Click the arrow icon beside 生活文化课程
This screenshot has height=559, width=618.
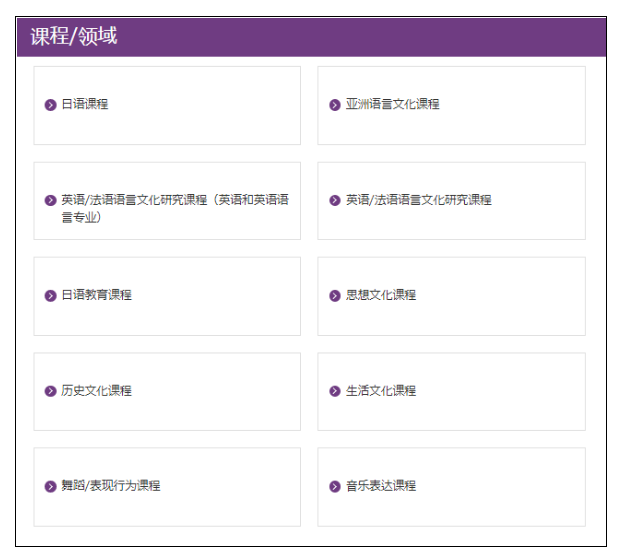[x=335, y=391]
